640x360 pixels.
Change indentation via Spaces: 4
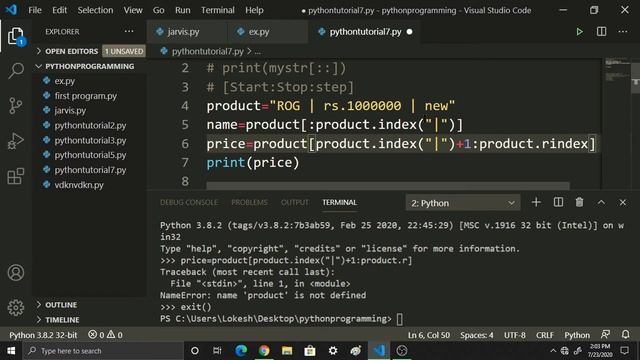coord(477,335)
